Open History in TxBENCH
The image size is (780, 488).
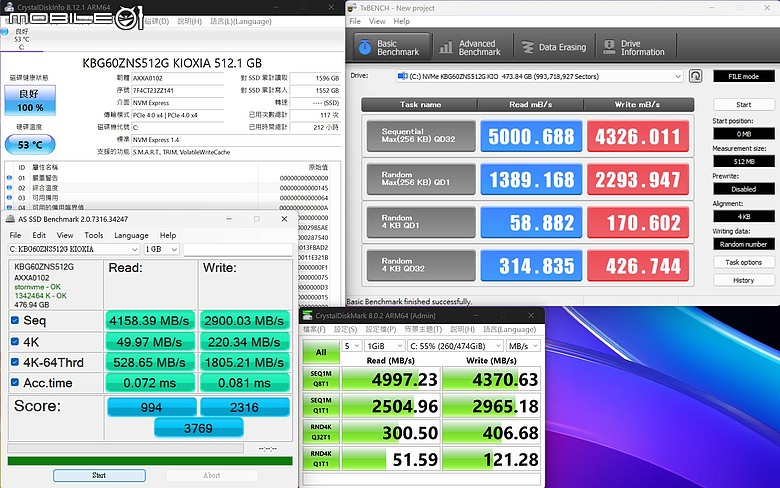click(x=744, y=281)
